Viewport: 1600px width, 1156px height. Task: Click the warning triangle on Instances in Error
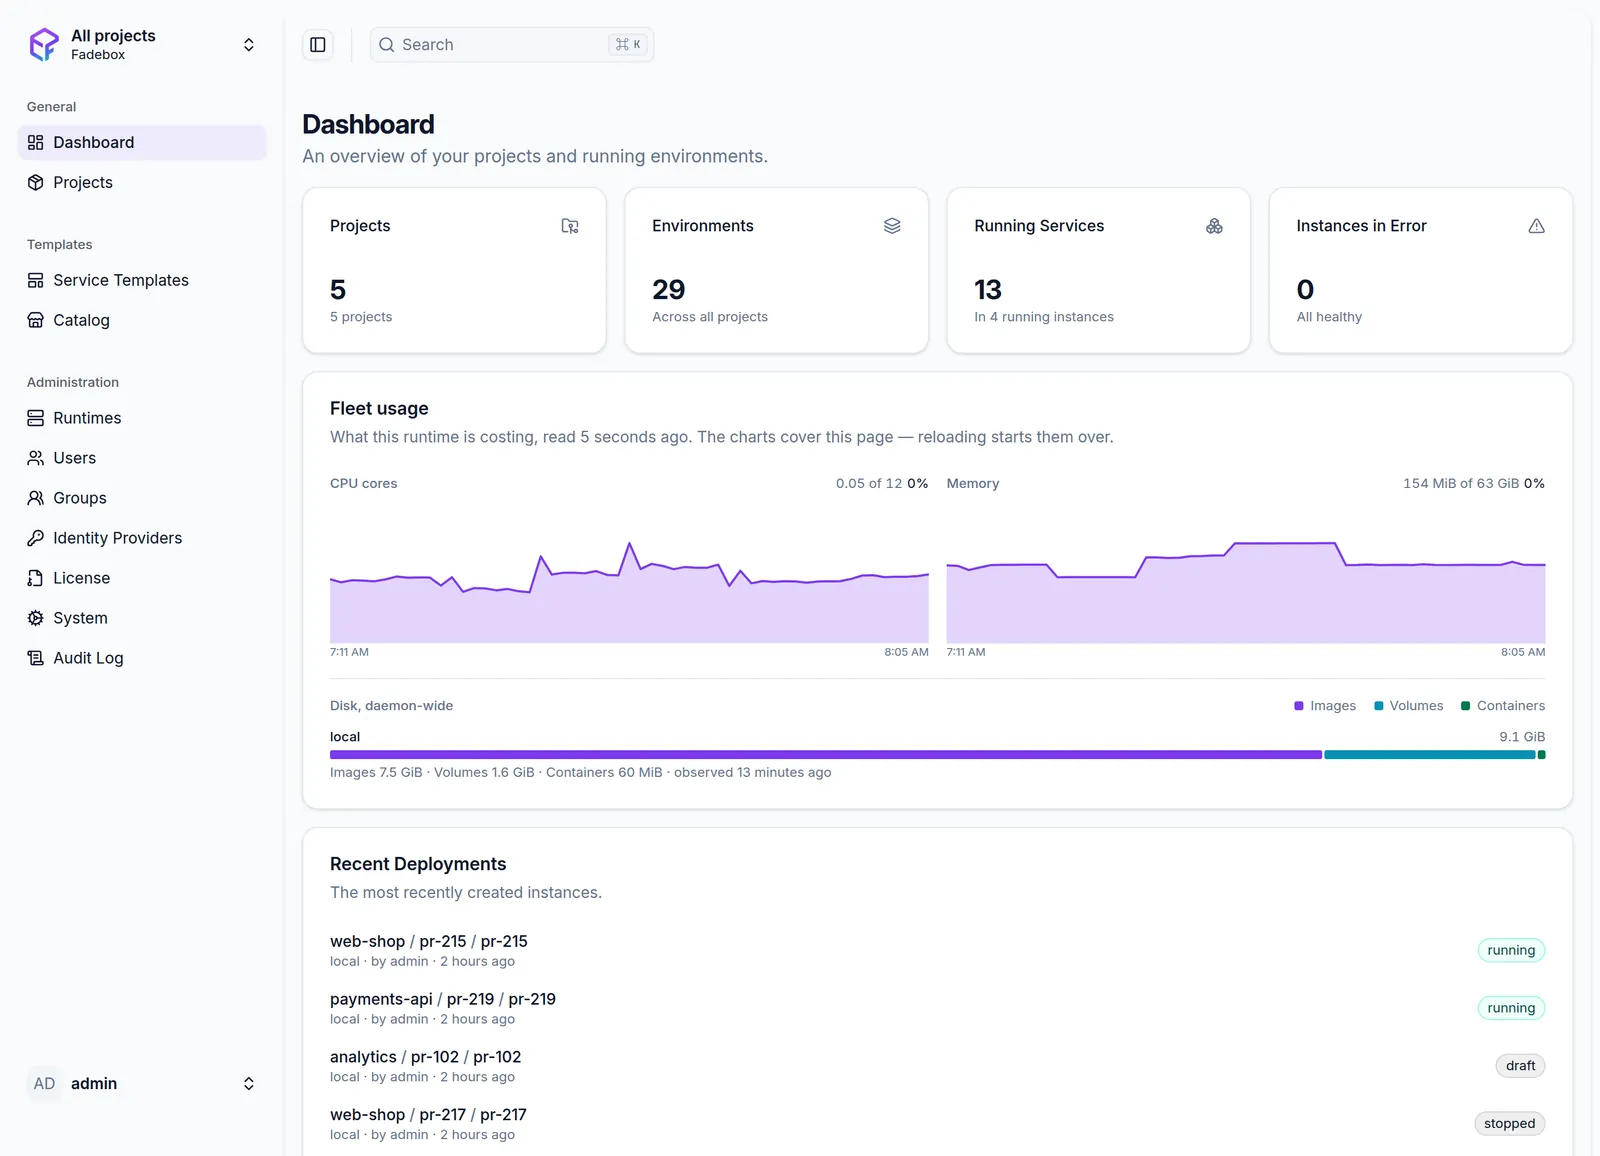(x=1536, y=226)
